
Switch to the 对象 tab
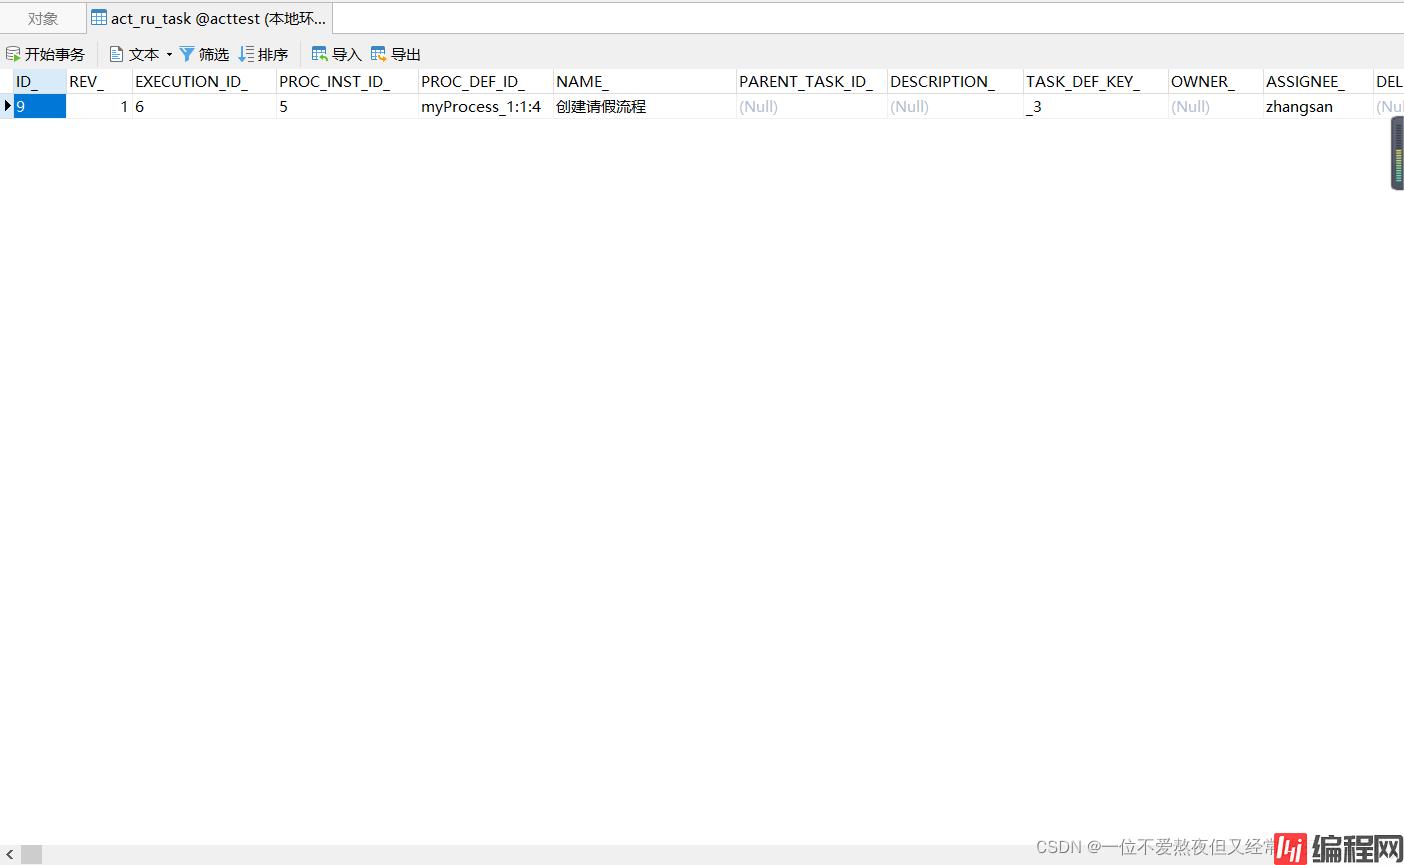coord(43,18)
